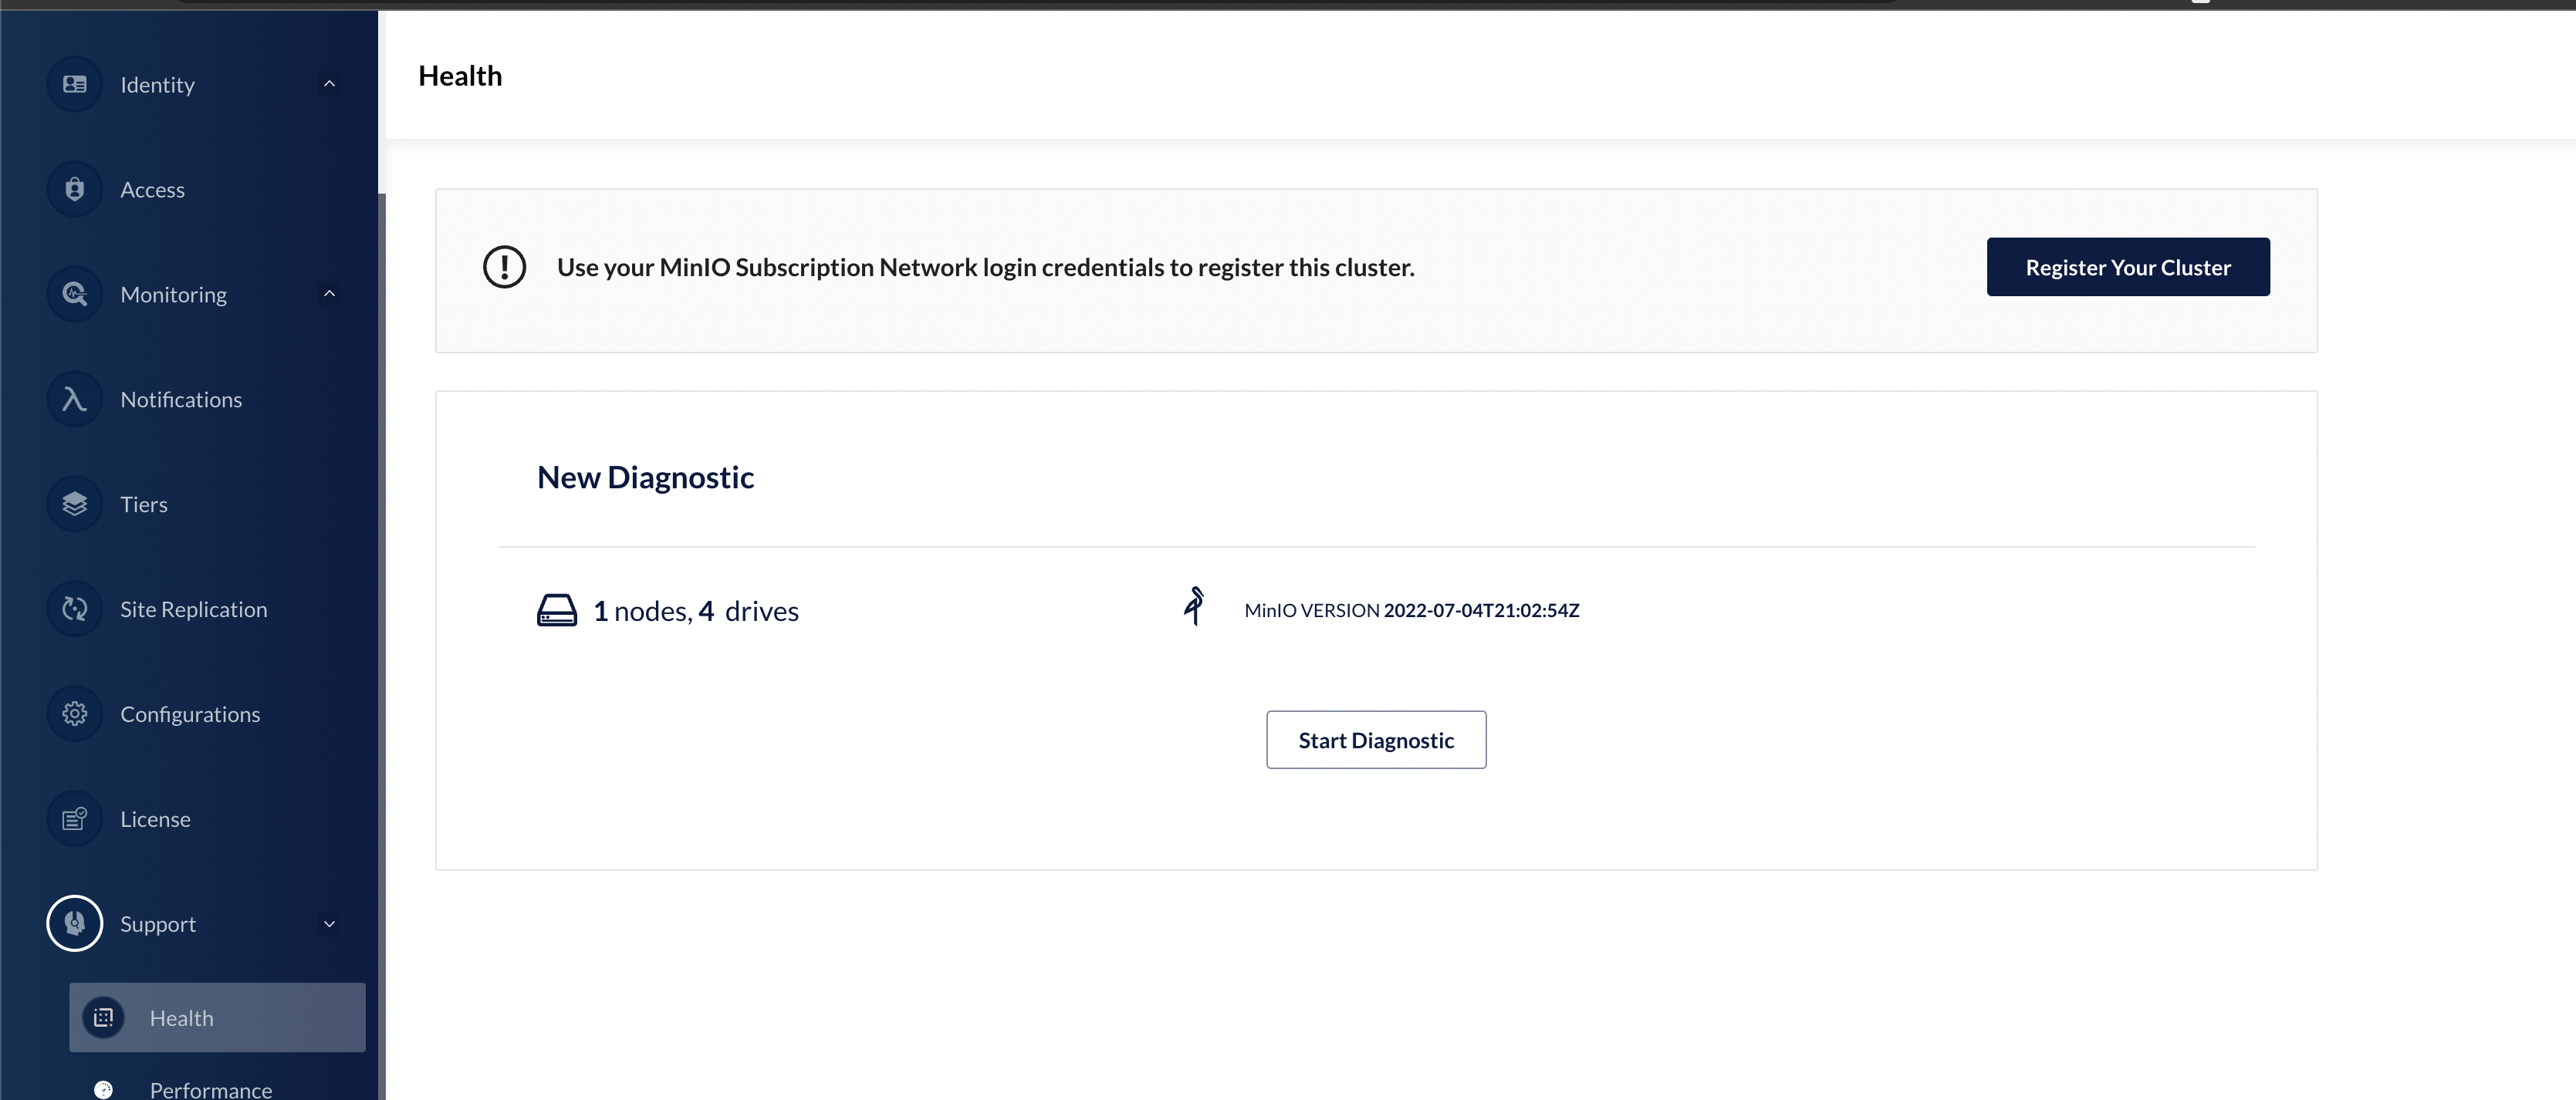This screenshot has height=1100, width=2576.
Task: Open the Tiers menu entry
Action: click(x=144, y=504)
